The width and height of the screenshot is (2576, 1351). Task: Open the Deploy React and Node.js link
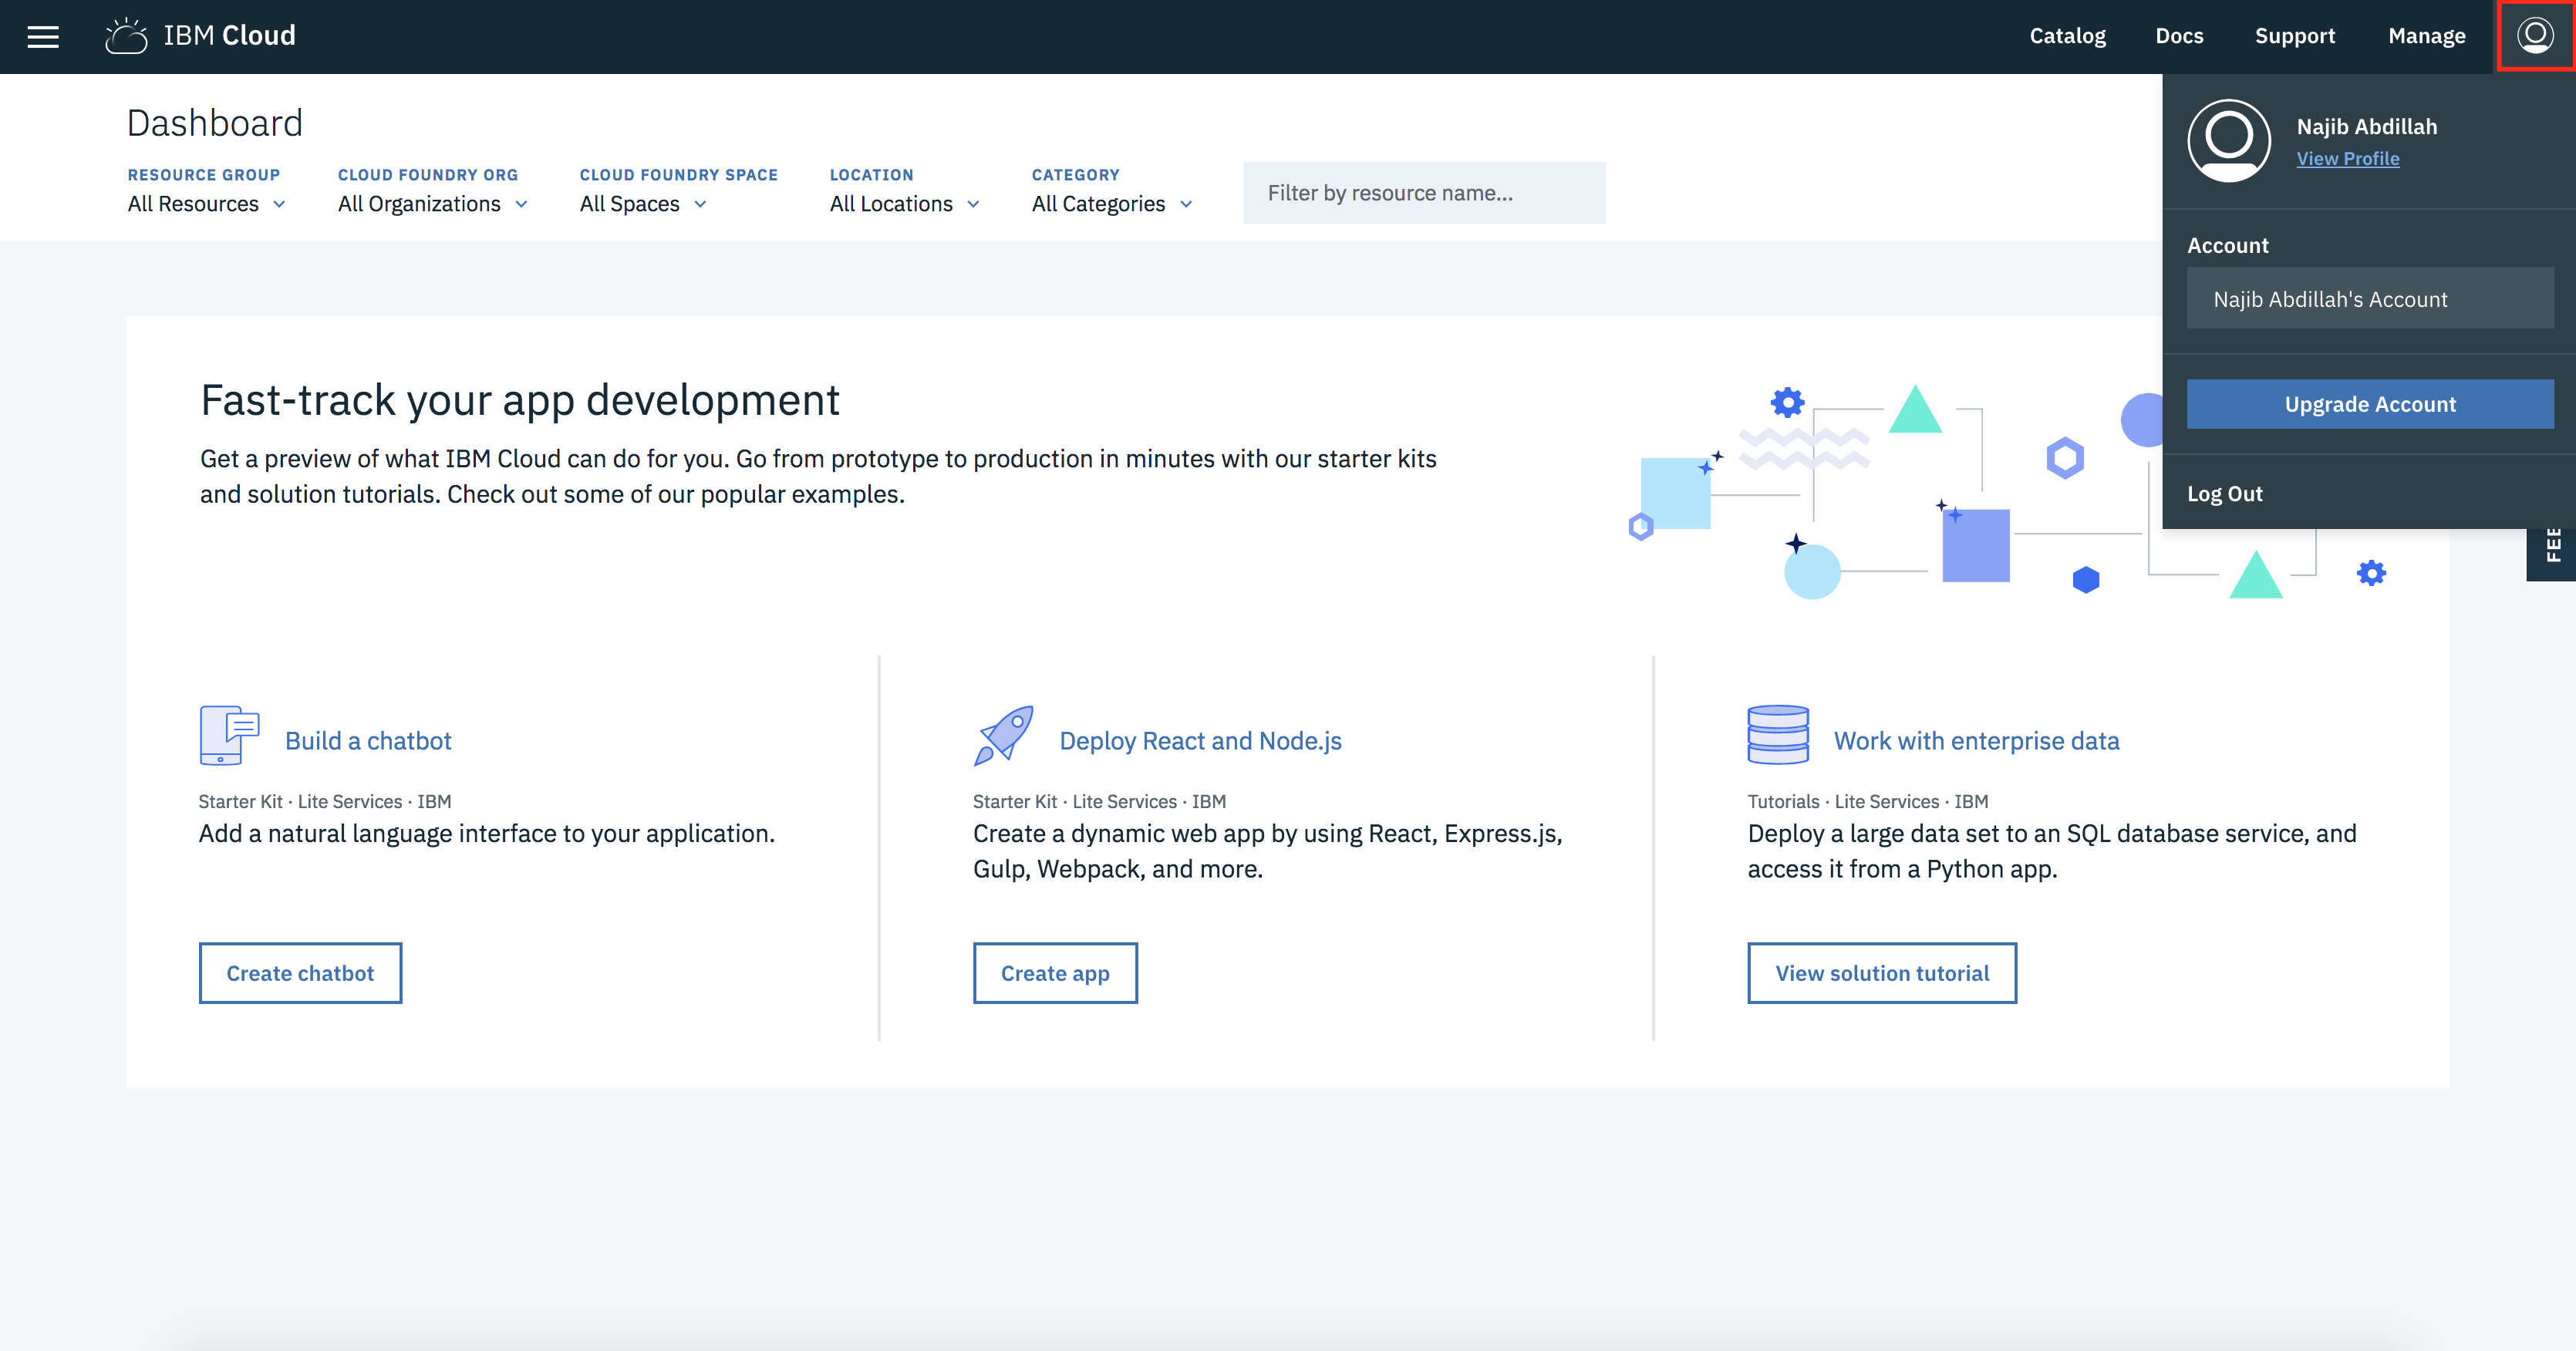coord(1200,741)
